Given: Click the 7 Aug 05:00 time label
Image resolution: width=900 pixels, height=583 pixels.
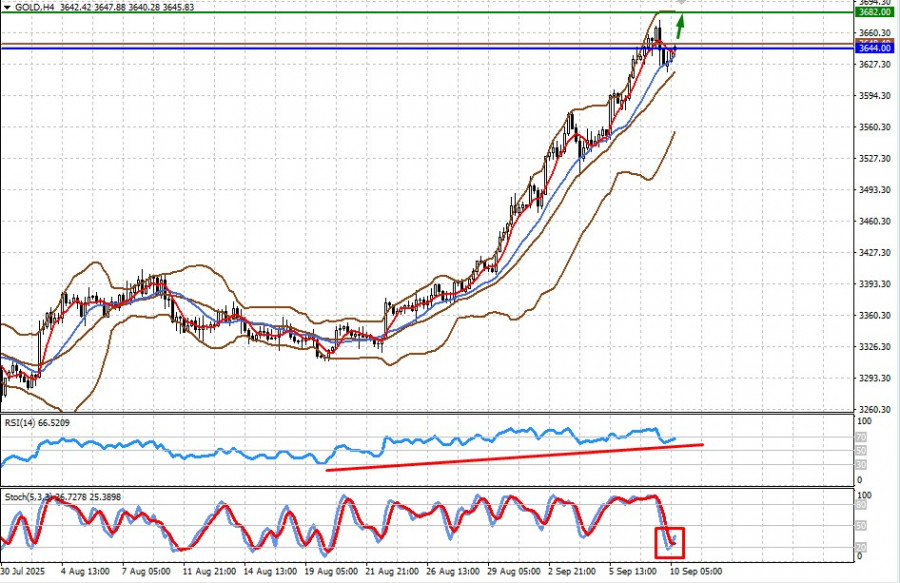Looking at the screenshot, I should (x=146, y=572).
